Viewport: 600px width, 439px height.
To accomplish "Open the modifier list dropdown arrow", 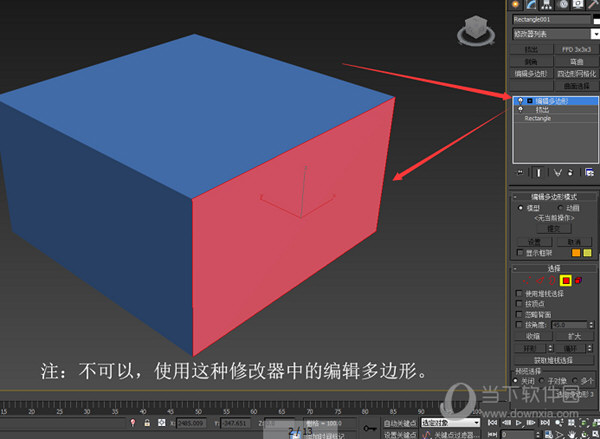I will coord(595,34).
